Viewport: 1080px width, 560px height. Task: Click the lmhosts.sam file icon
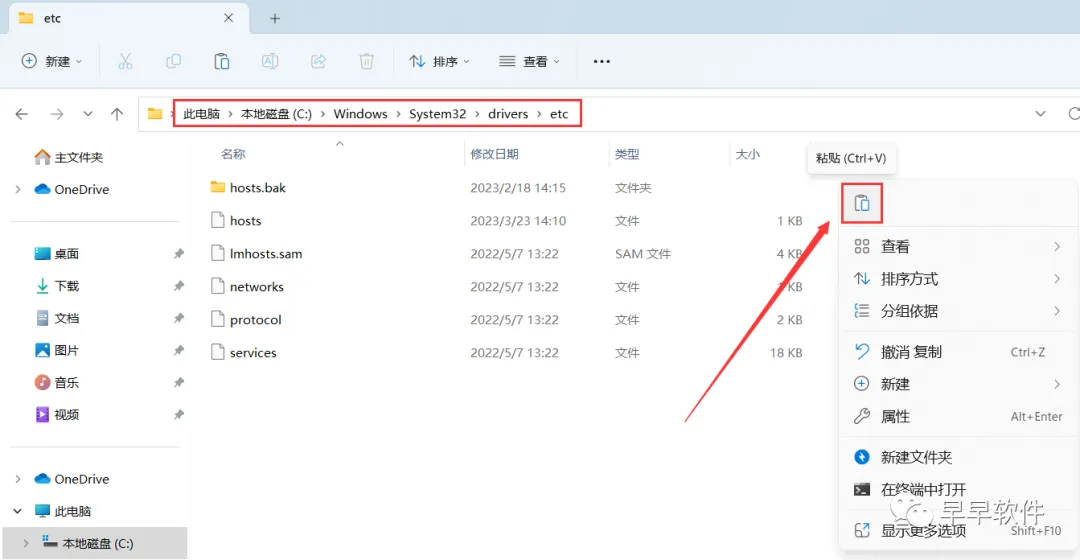click(x=218, y=253)
